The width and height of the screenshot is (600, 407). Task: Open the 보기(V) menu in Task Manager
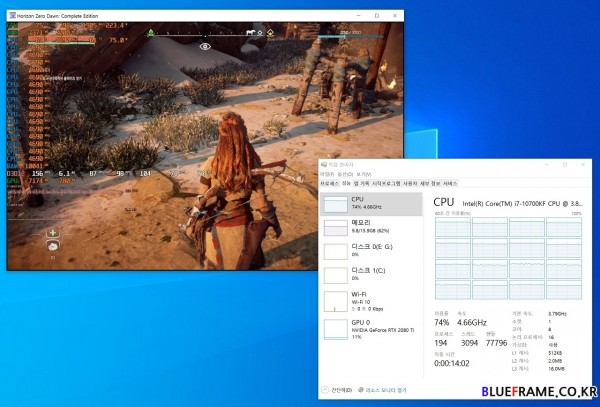point(363,174)
